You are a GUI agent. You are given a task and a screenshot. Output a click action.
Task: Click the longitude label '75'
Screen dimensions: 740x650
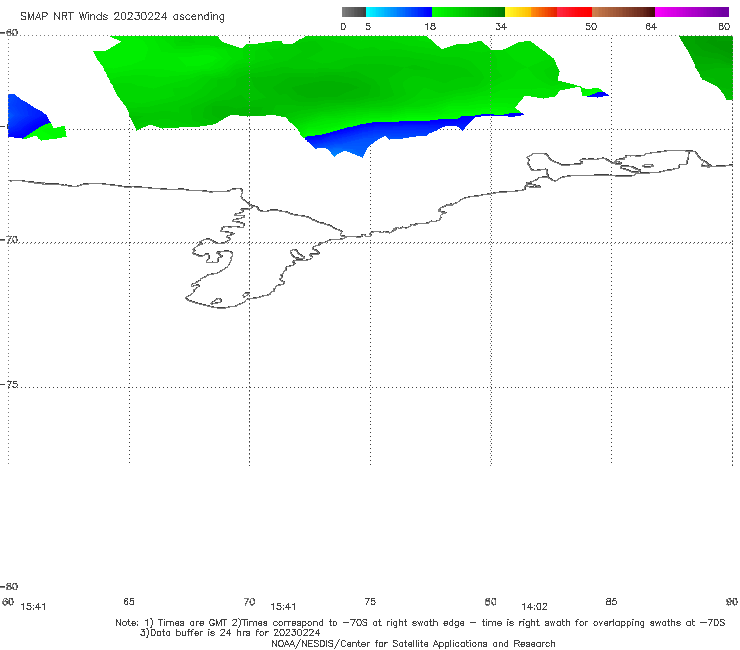[370, 601]
